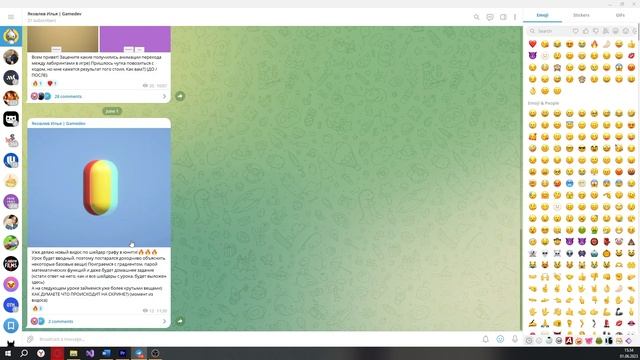Open Unity icon in taskbar
This screenshot has width=640, height=360.
point(155,353)
